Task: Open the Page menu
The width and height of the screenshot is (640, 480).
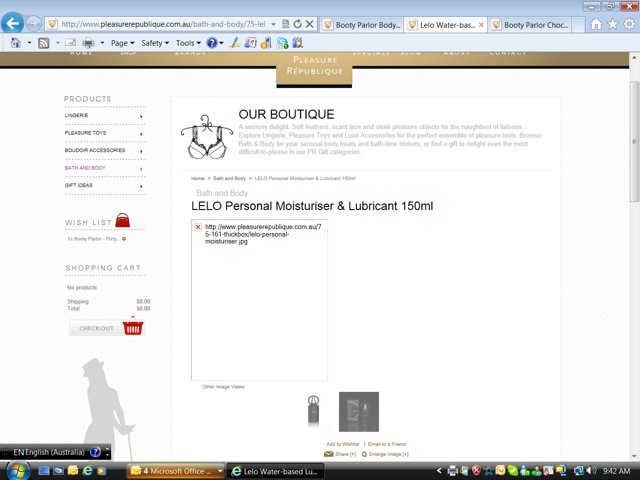Action: click(x=122, y=43)
